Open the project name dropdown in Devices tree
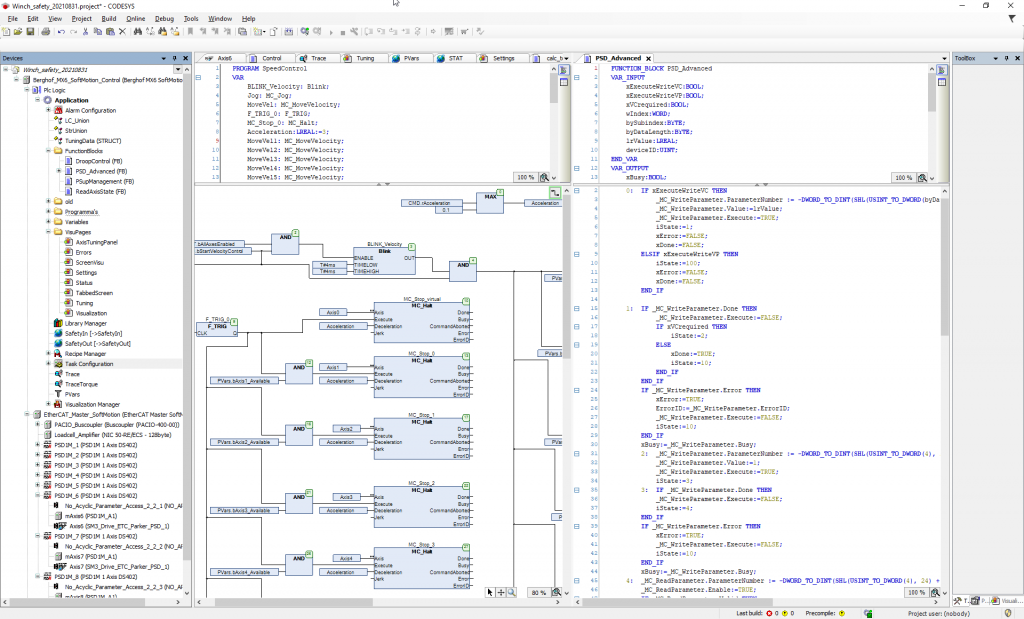This screenshot has height=619, width=1024. (178, 69)
